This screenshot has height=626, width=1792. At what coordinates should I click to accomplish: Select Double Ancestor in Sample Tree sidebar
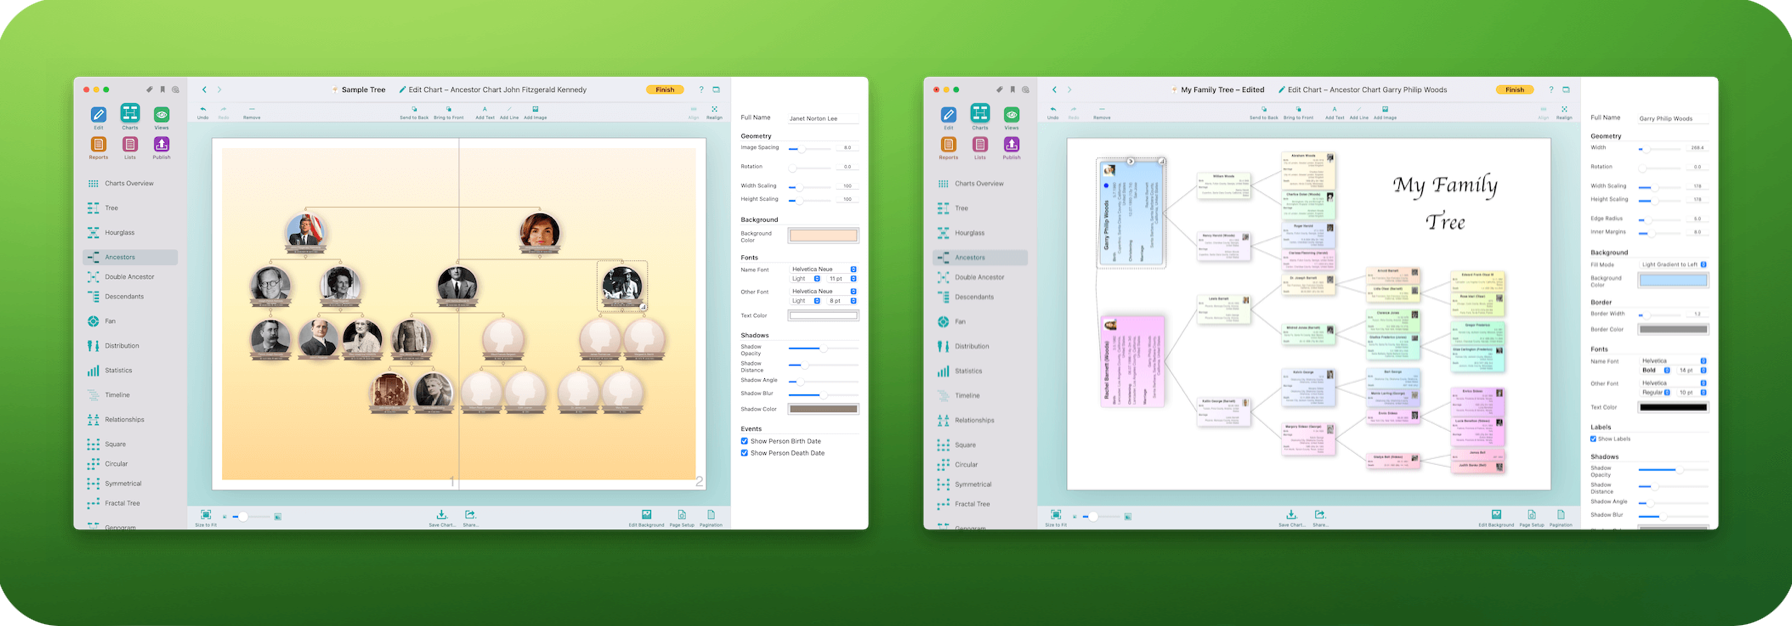130,277
